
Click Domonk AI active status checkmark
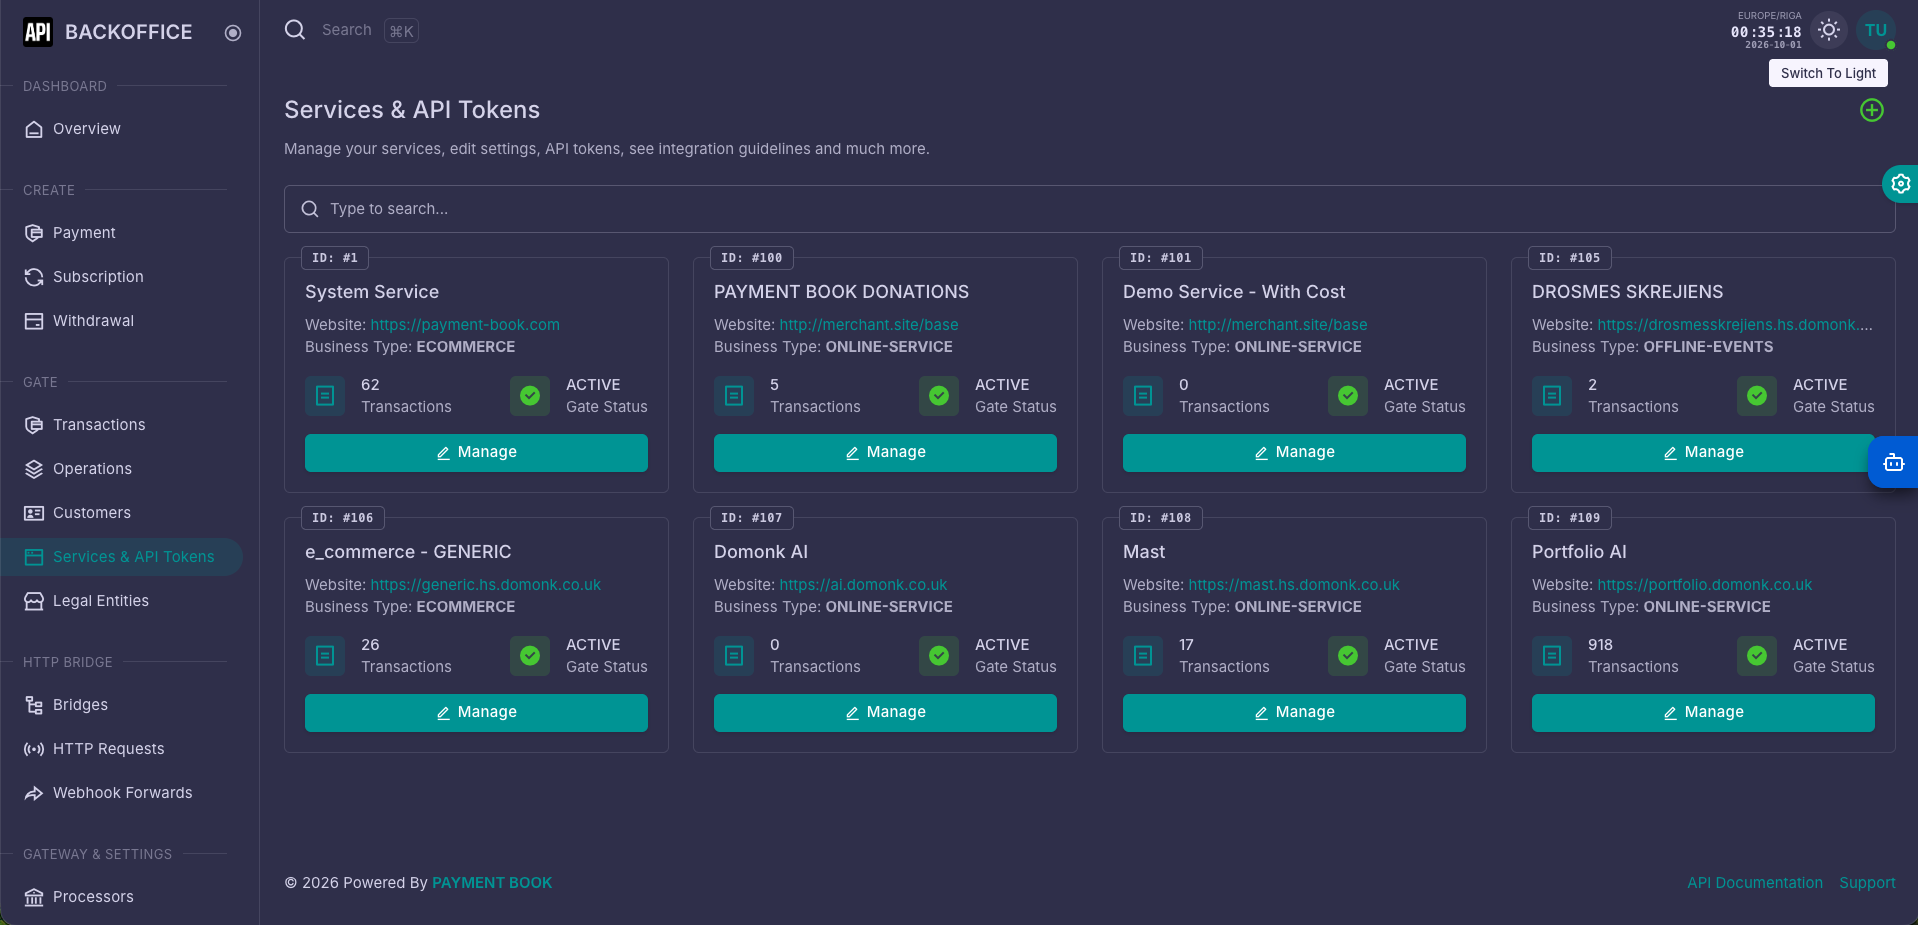(x=939, y=656)
